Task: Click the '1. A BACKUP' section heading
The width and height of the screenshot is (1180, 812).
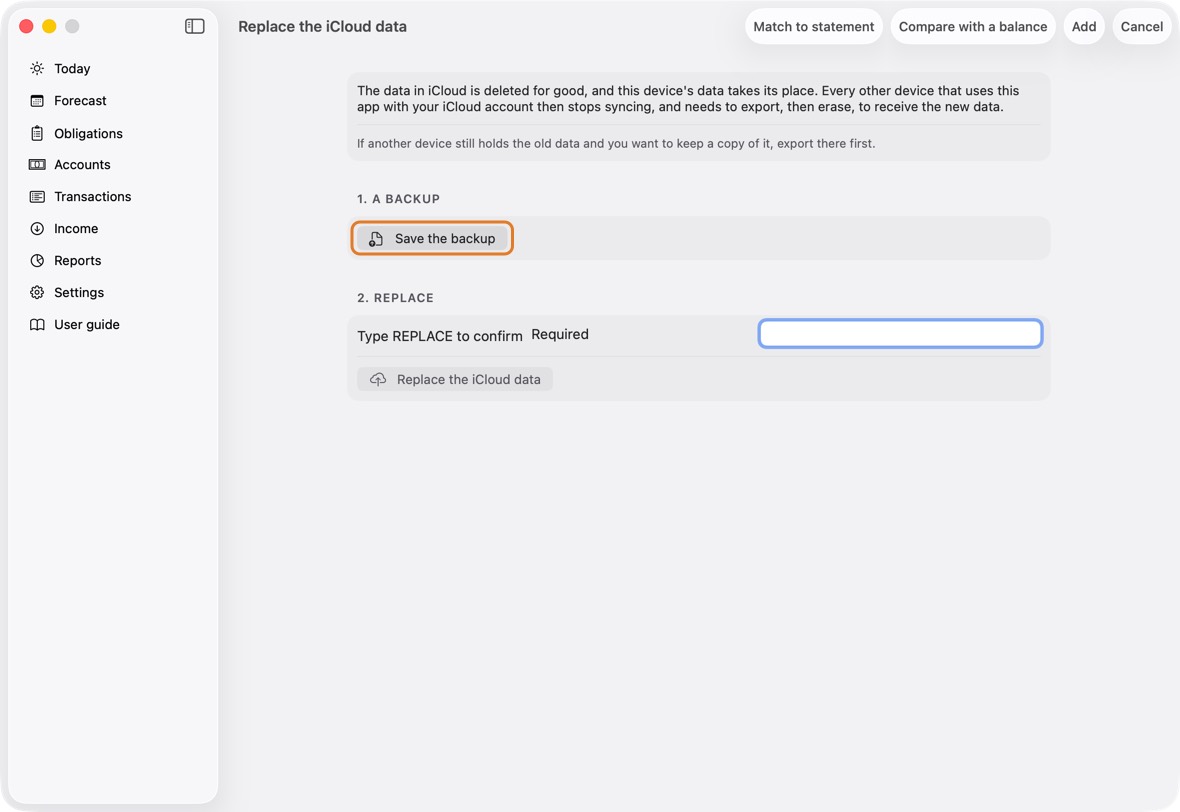Action: (x=398, y=199)
